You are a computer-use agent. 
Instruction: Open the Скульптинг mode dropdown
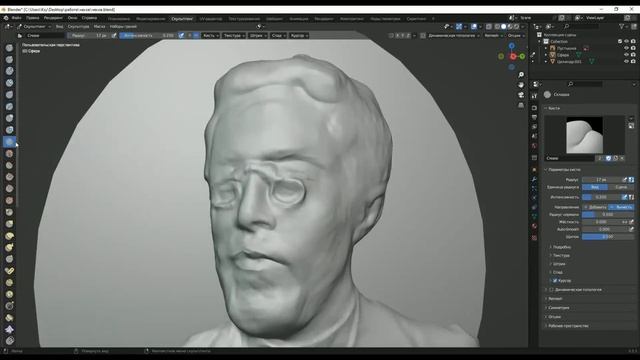point(34,27)
